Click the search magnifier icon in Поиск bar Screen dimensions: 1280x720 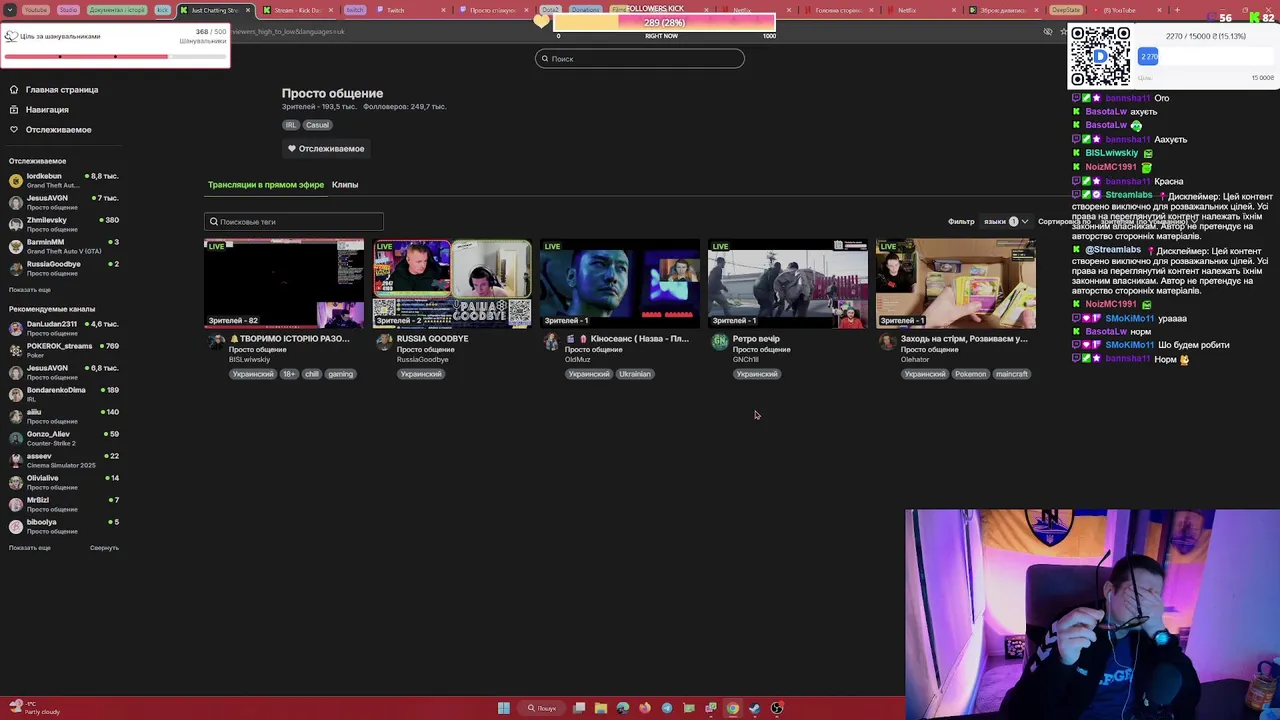click(x=545, y=59)
